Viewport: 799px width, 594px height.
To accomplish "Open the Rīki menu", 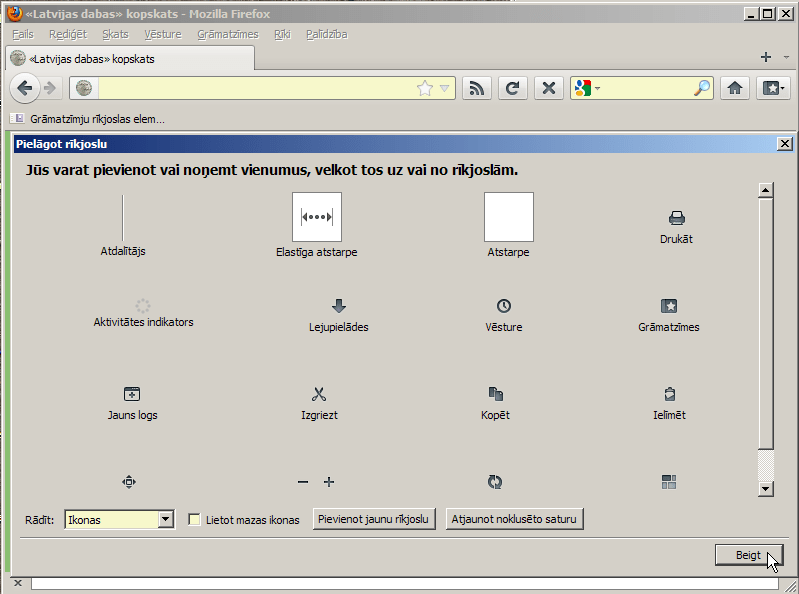I will click(x=282, y=34).
